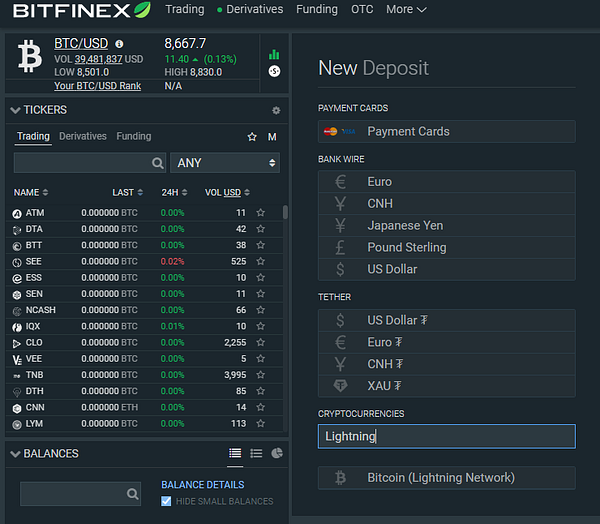Open the ANY currency dropdown
600x524 pixels.
point(225,163)
